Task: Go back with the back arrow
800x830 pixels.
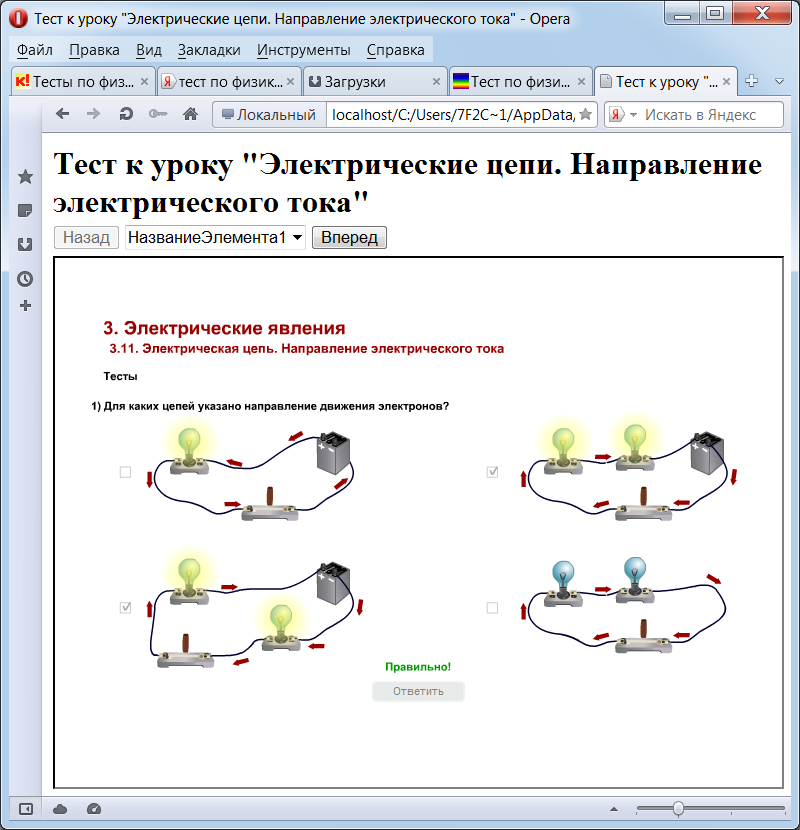Action: pyautogui.click(x=62, y=114)
